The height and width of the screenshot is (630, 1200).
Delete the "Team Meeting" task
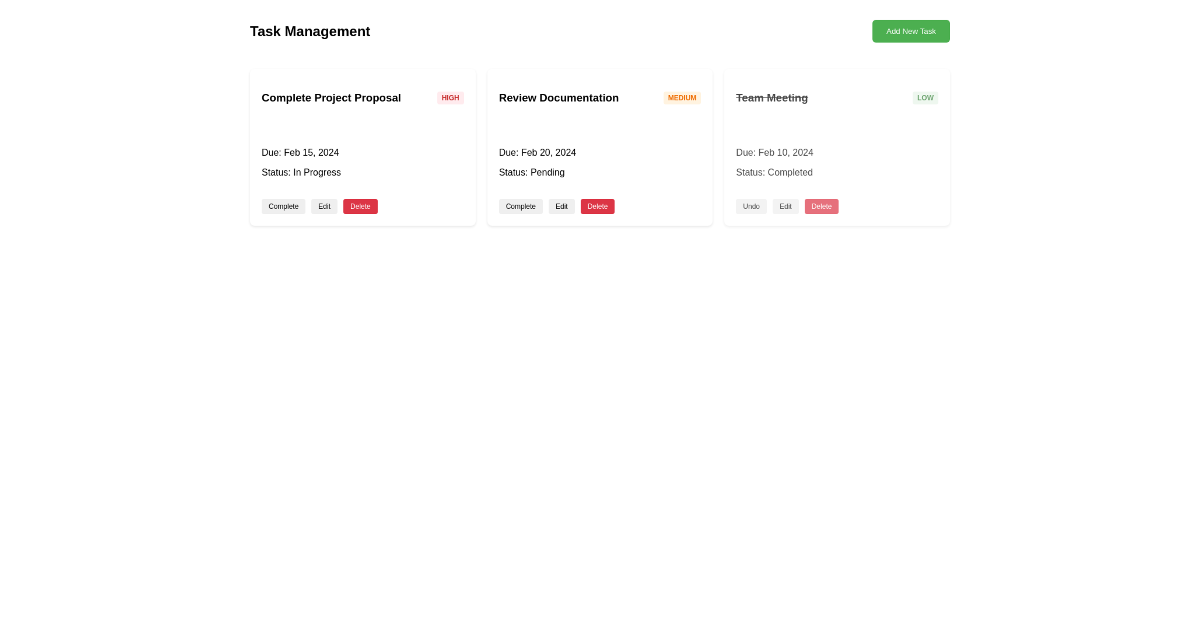click(821, 206)
